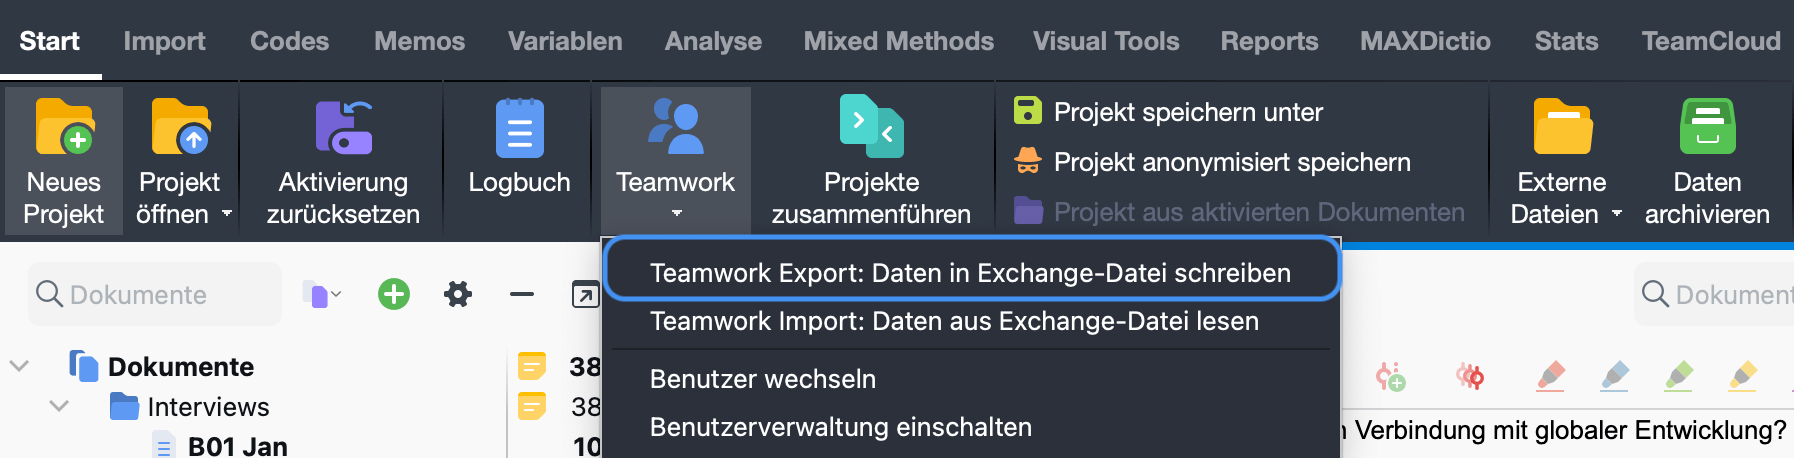1794x458 pixels.
Task: Click the Neues Projekt icon
Action: coord(64,127)
